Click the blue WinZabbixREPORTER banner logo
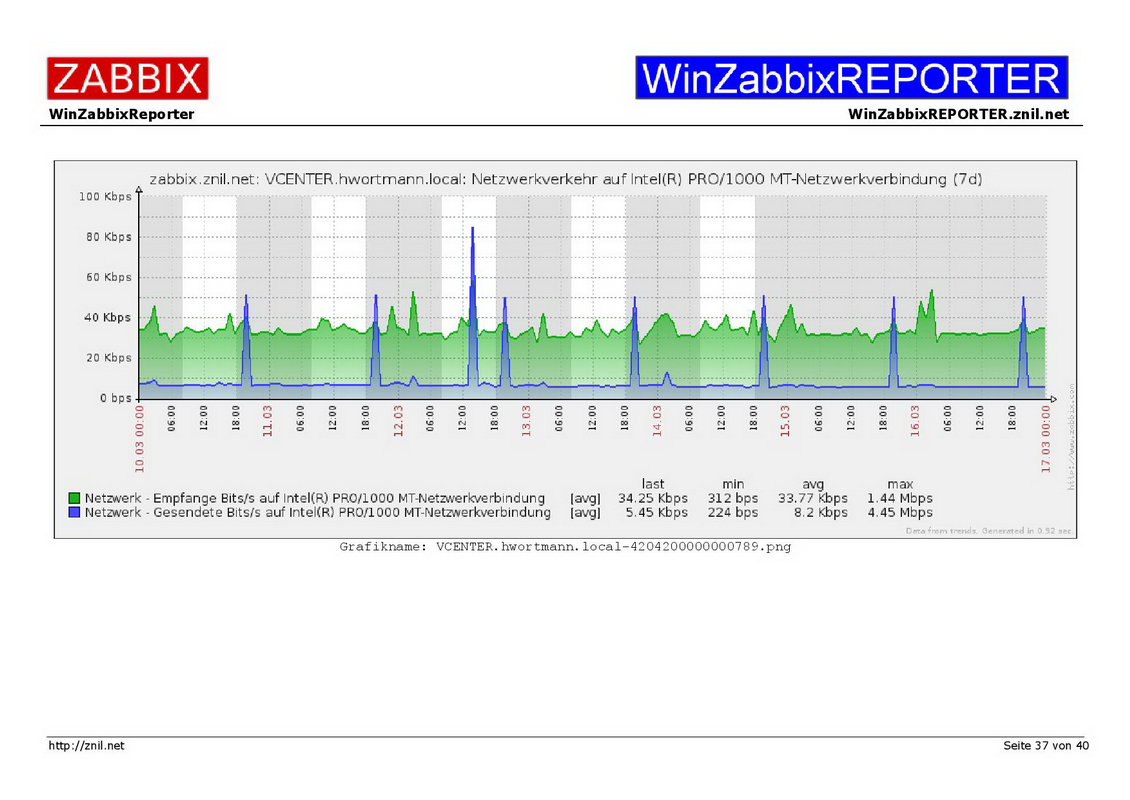Image resolution: width=1130 pixels, height=800 pixels. click(x=851, y=78)
